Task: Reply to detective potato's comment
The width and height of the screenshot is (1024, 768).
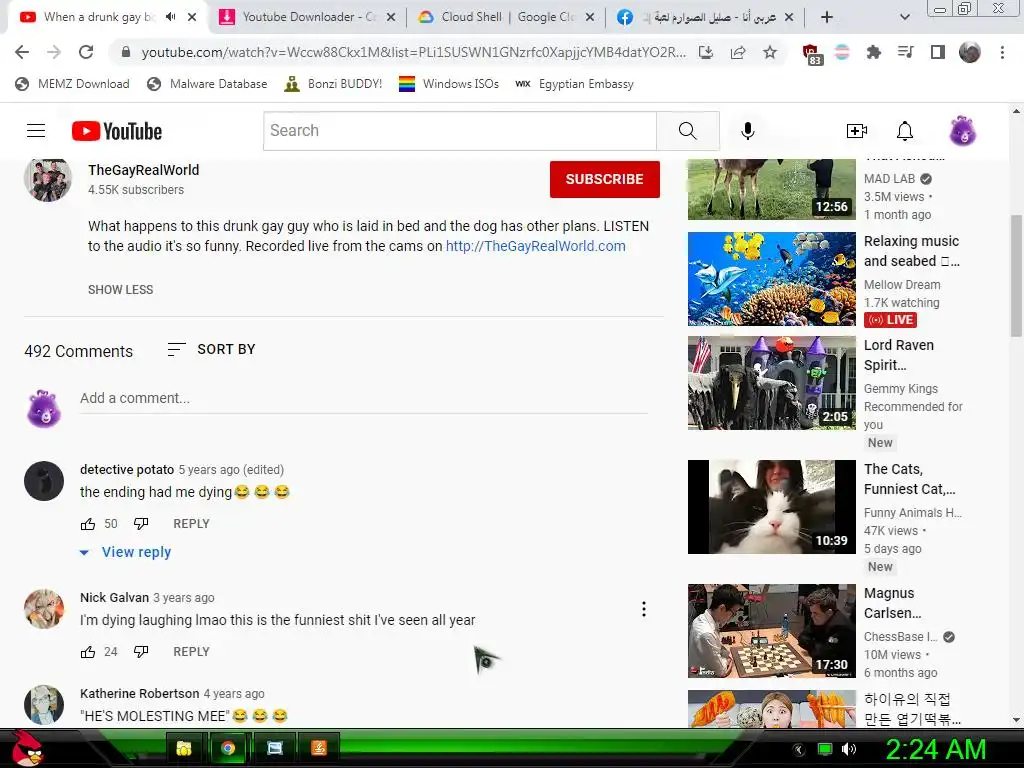Action: pyautogui.click(x=191, y=524)
